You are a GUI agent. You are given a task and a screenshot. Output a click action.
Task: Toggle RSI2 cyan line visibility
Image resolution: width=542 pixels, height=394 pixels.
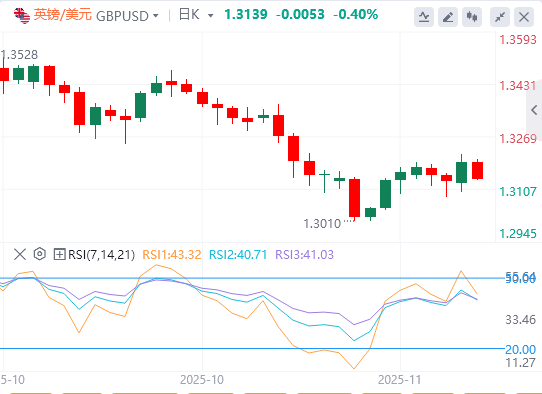(x=238, y=255)
